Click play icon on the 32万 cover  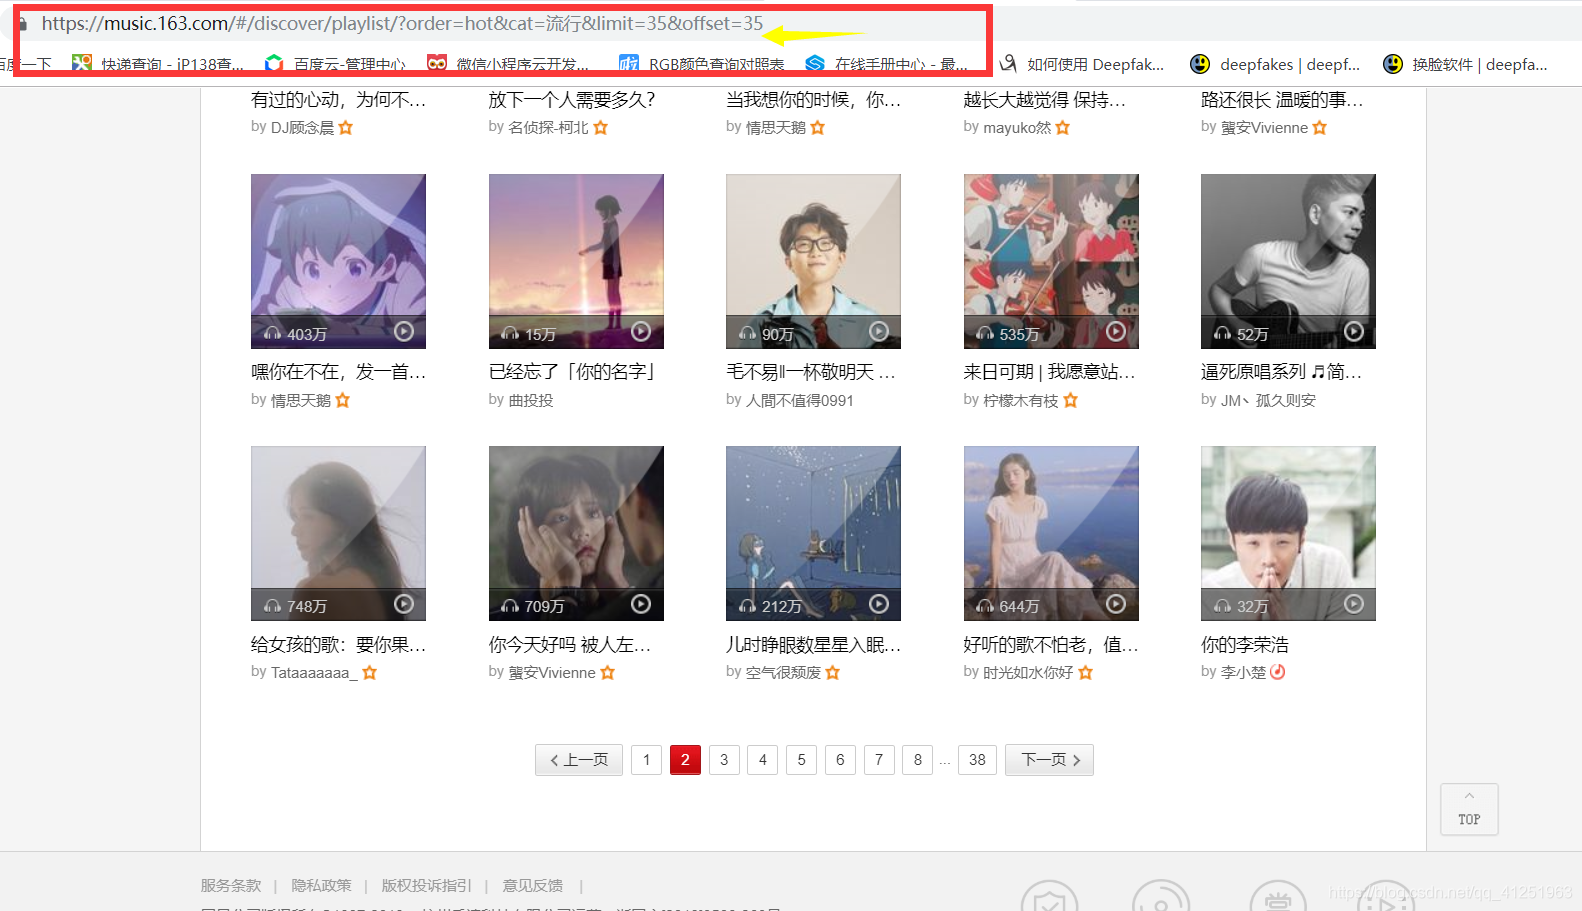tap(1354, 603)
